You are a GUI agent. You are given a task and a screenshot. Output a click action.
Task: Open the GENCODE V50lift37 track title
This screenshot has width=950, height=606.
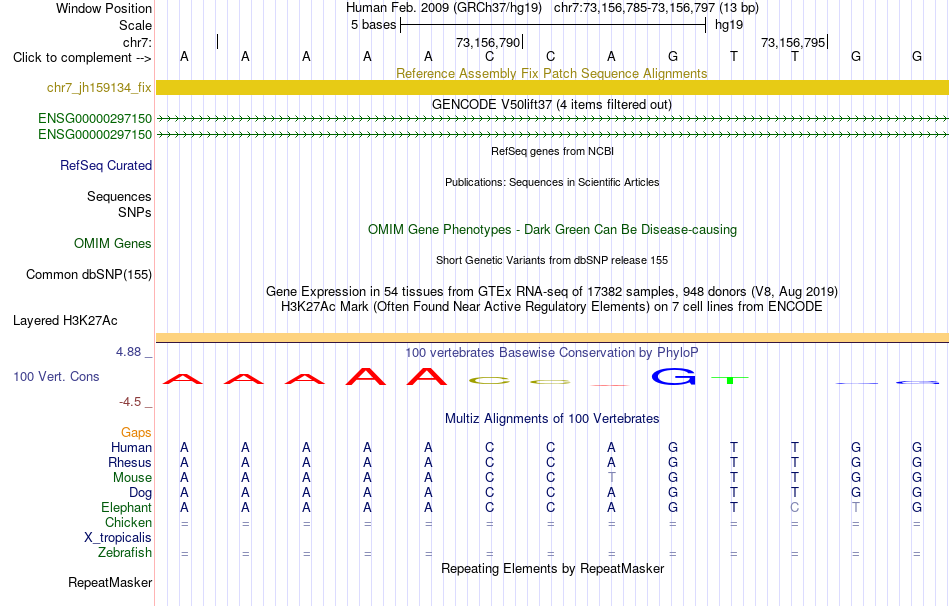[552, 104]
